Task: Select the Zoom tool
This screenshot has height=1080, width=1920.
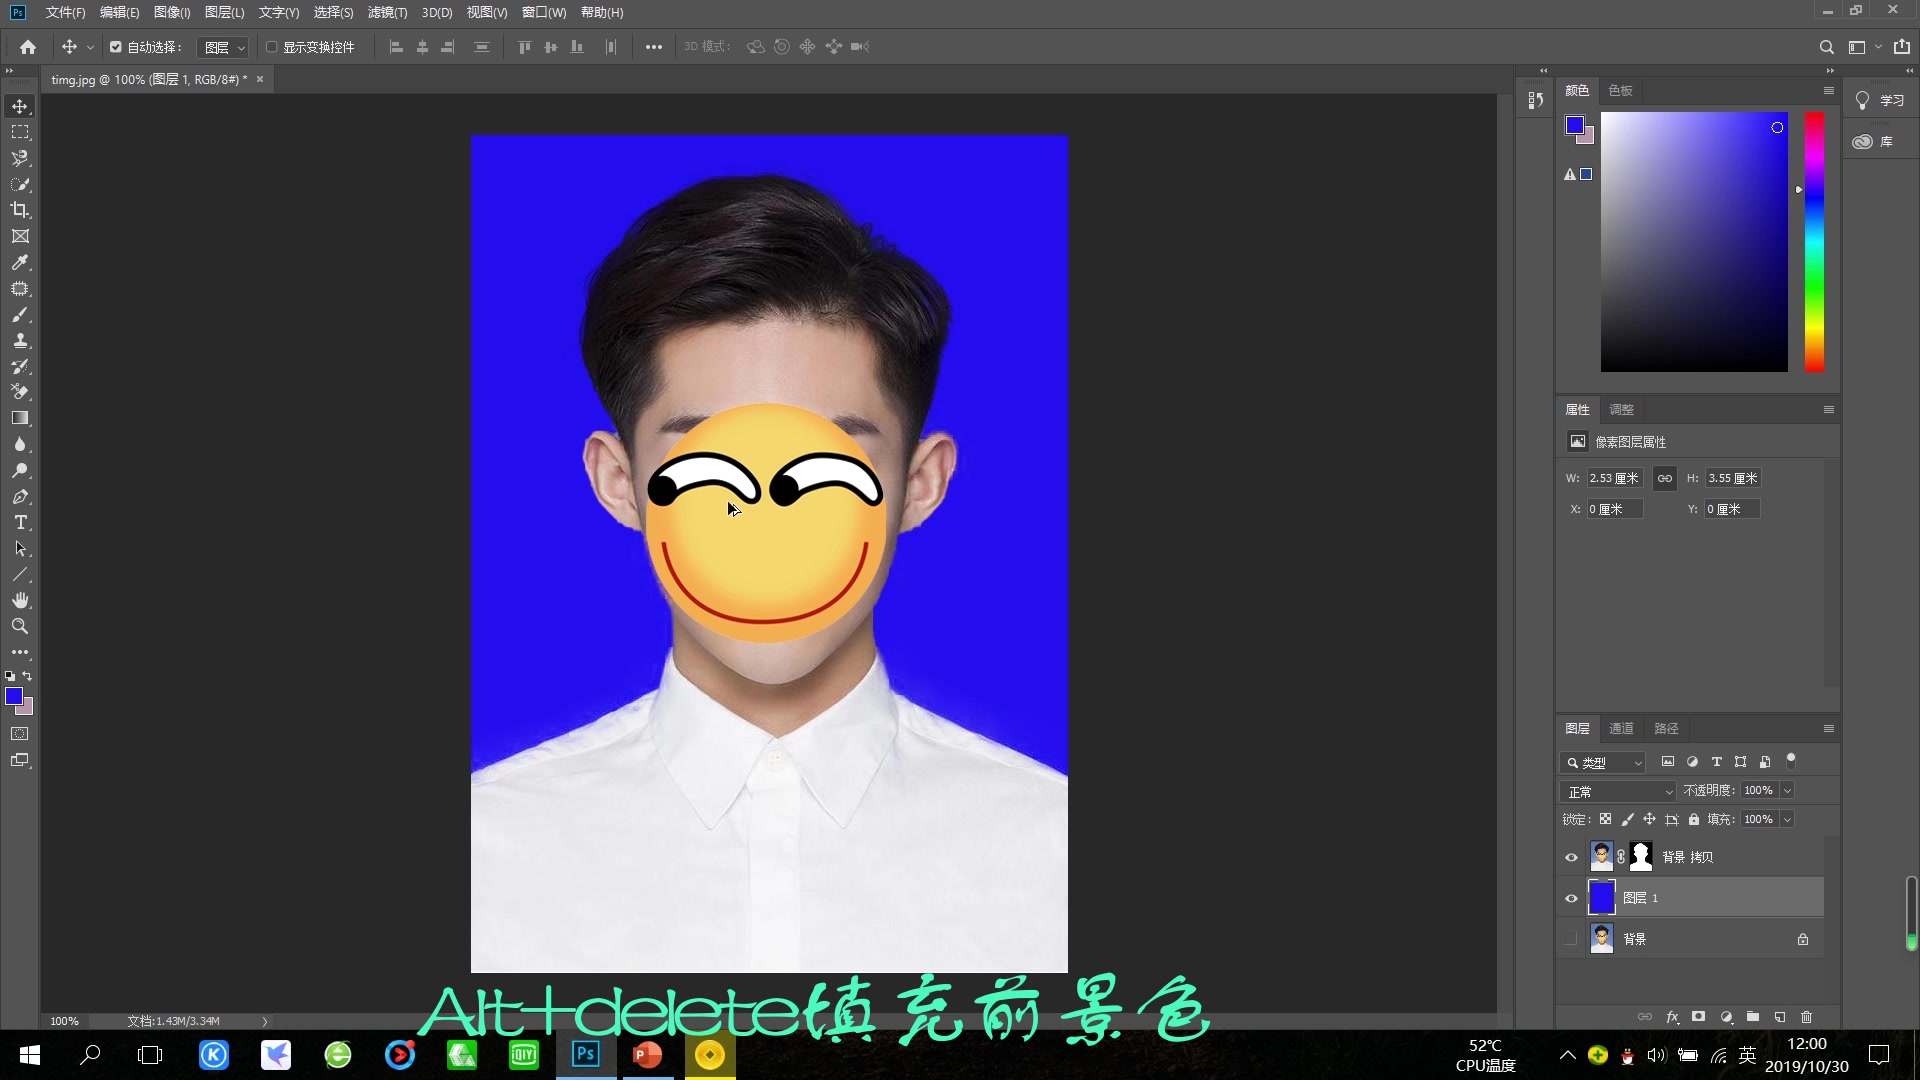Action: coord(20,627)
